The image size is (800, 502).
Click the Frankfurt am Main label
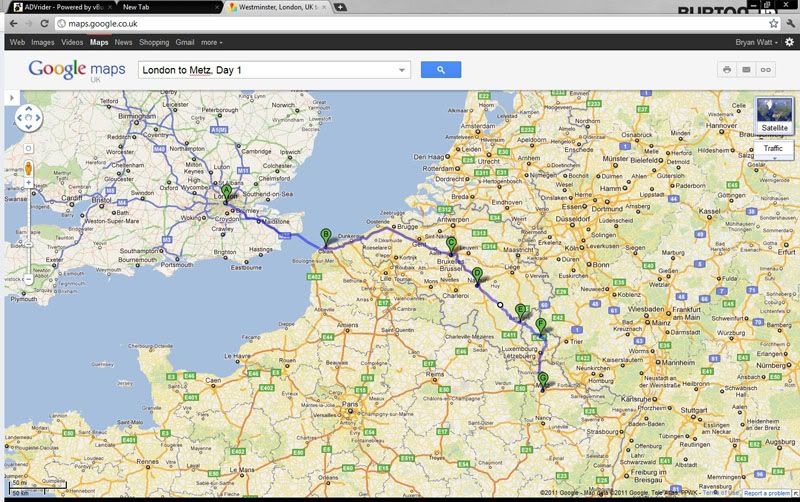pos(687,313)
